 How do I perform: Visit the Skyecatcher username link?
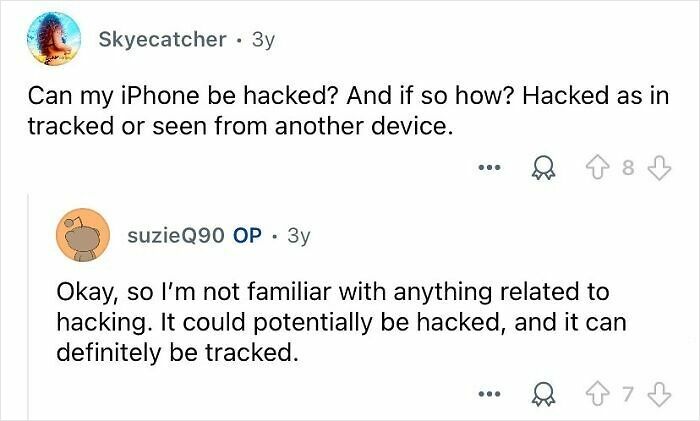162,39
